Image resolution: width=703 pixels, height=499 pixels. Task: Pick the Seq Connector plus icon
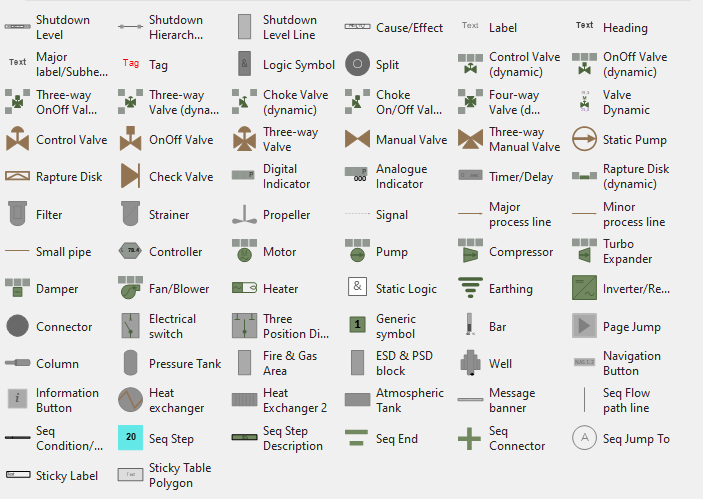[469, 438]
